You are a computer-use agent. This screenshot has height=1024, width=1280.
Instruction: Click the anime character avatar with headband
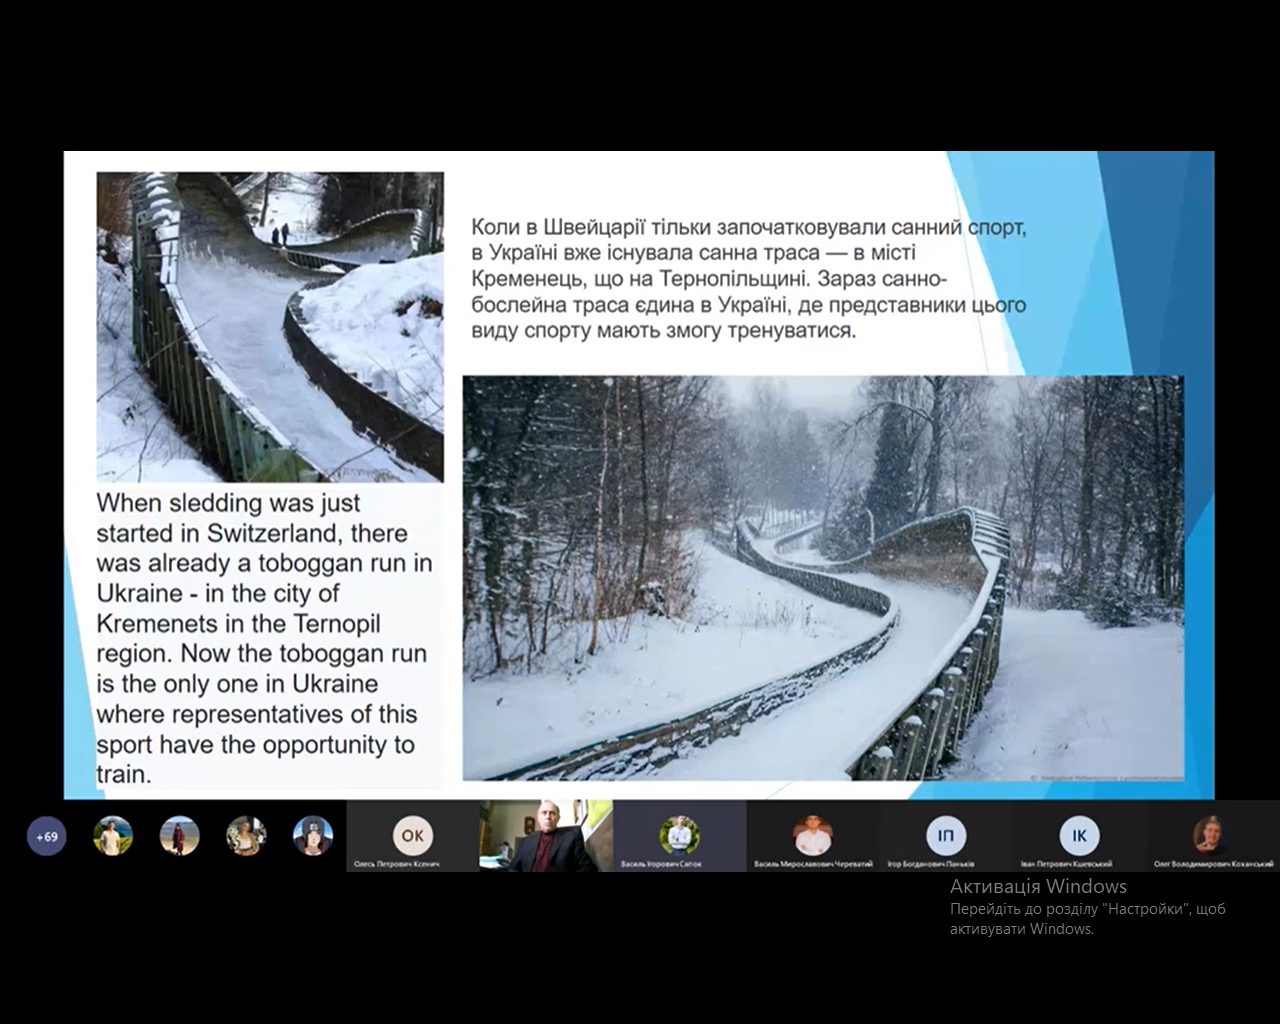tap(313, 836)
